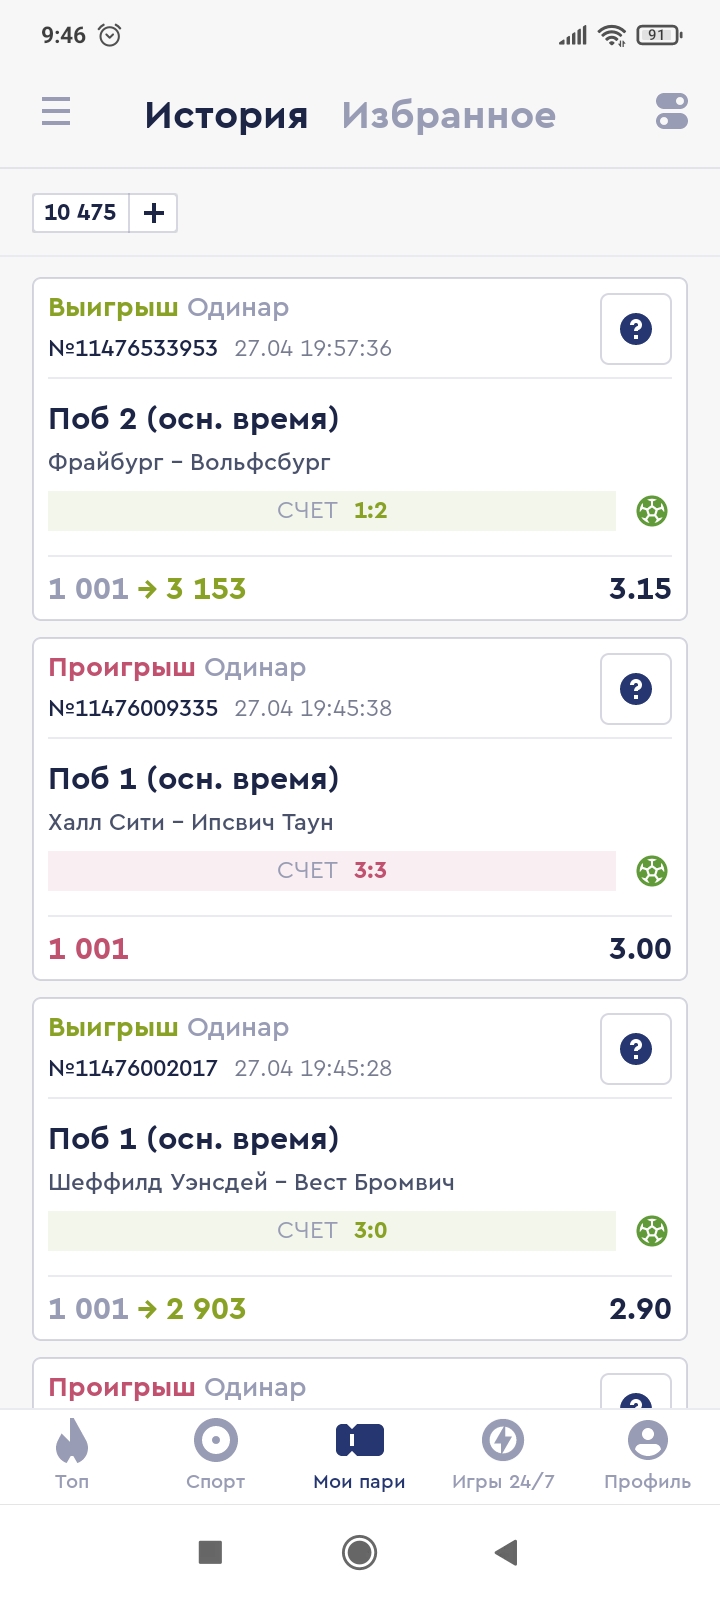Image resolution: width=720 pixels, height=1600 pixels.
Task: Click the football icon on Халл Сити match
Action: tap(652, 871)
